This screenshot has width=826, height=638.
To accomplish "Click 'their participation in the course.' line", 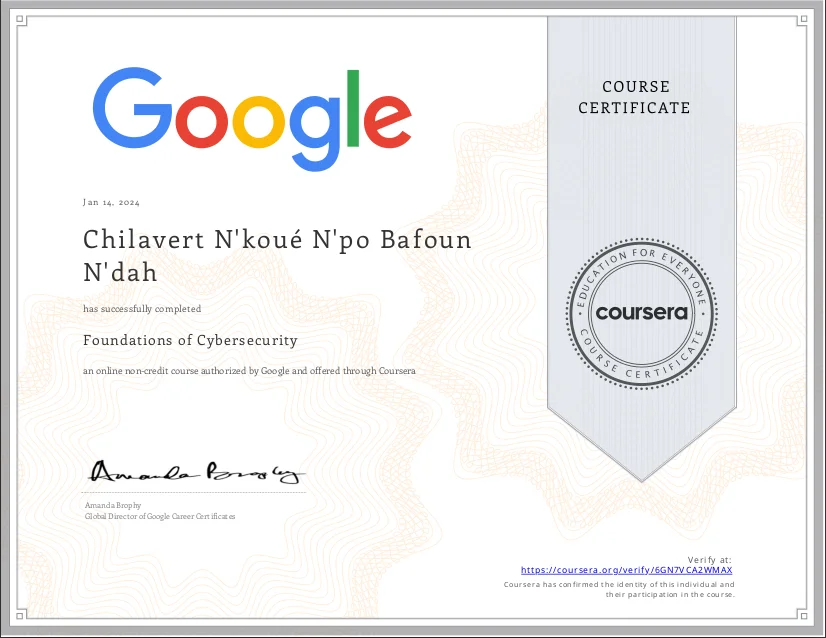I will pos(670,594).
